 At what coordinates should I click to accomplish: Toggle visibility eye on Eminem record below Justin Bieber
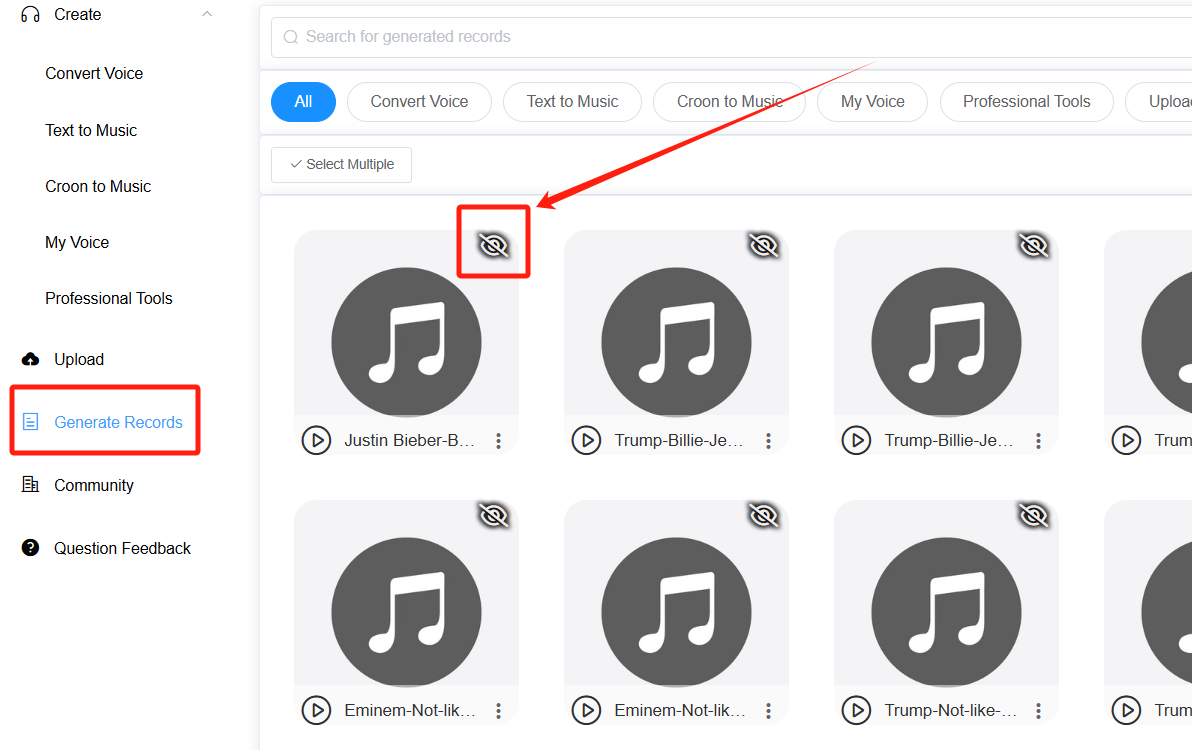(493, 515)
